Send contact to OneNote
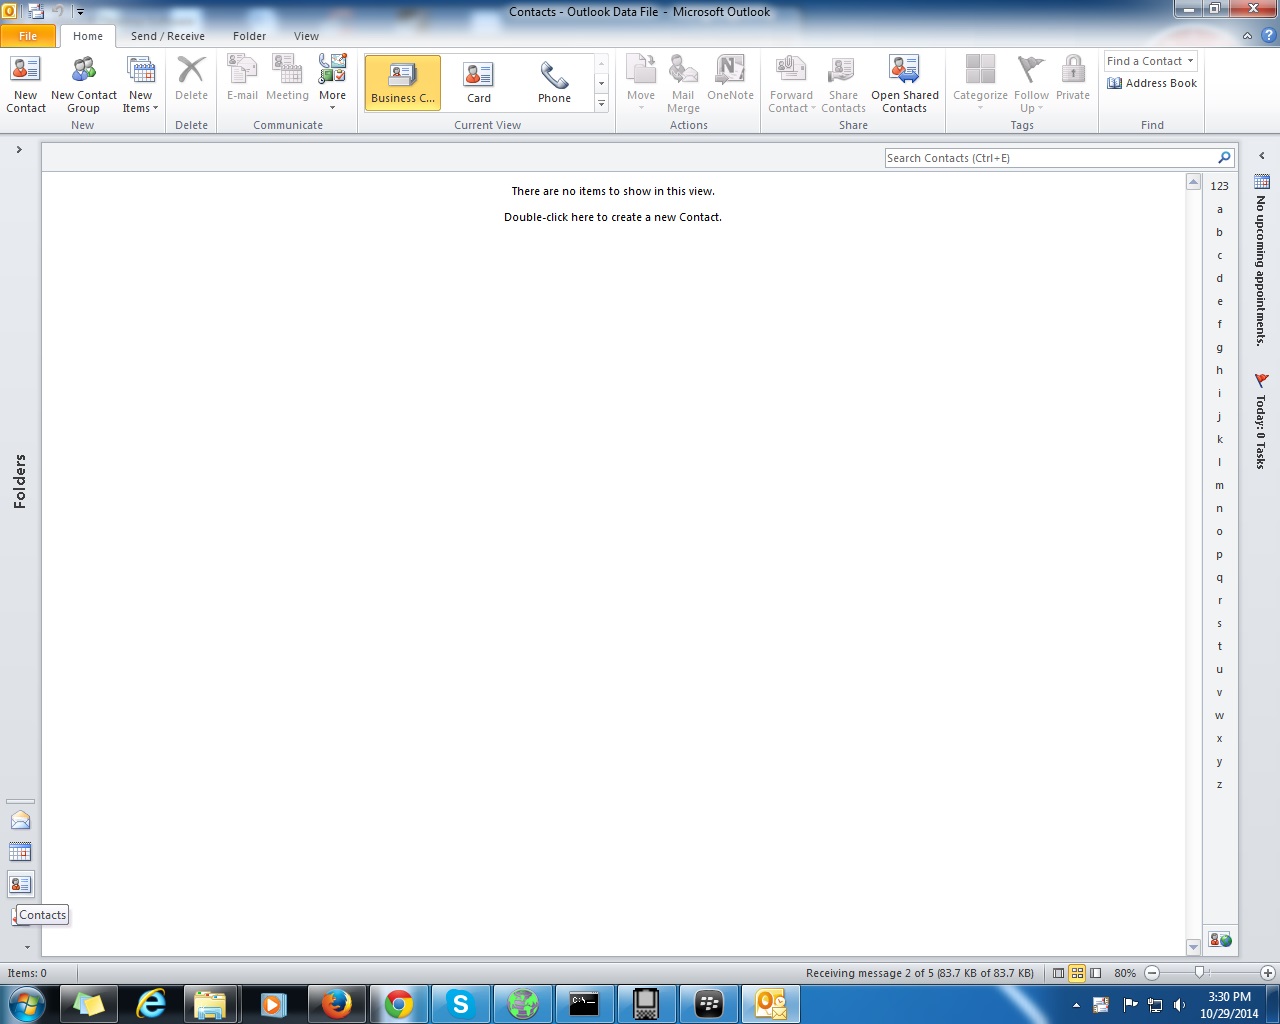 point(730,79)
